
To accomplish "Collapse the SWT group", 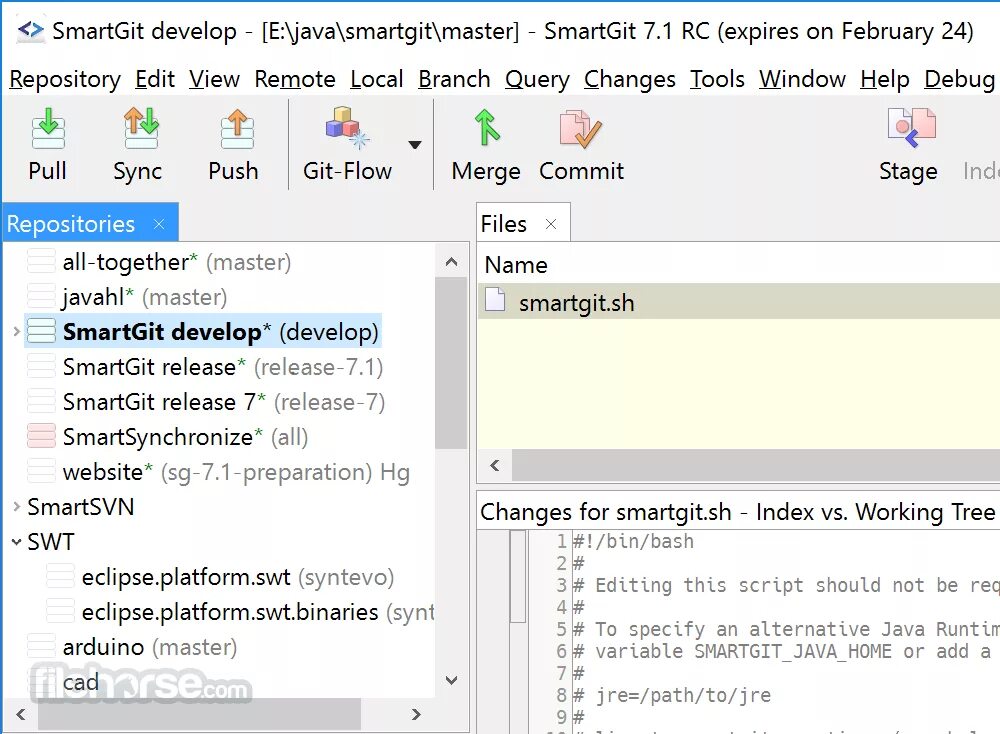I will 17,542.
